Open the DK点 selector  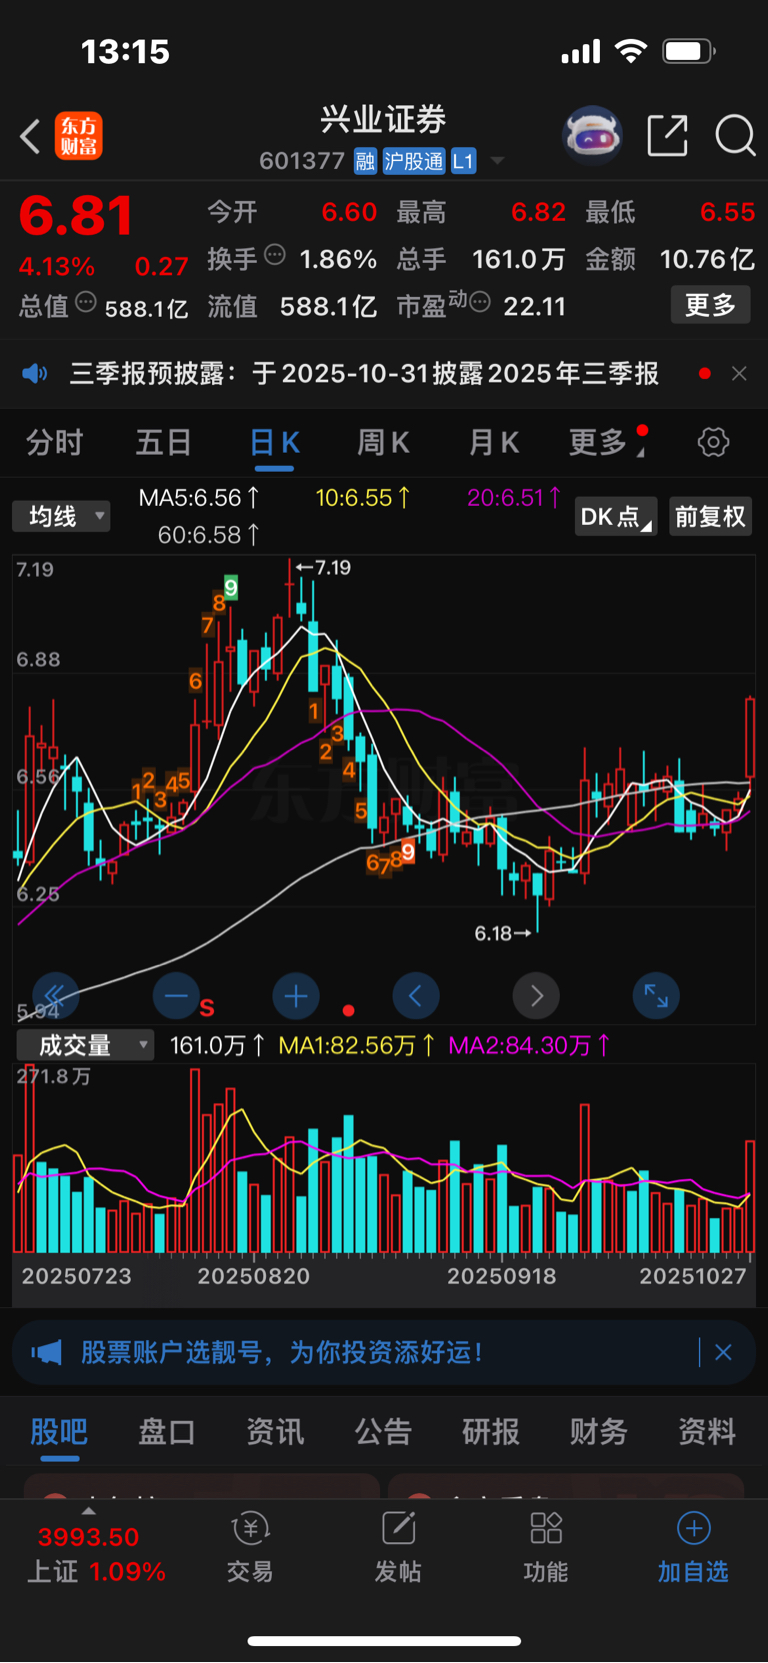coord(615,517)
